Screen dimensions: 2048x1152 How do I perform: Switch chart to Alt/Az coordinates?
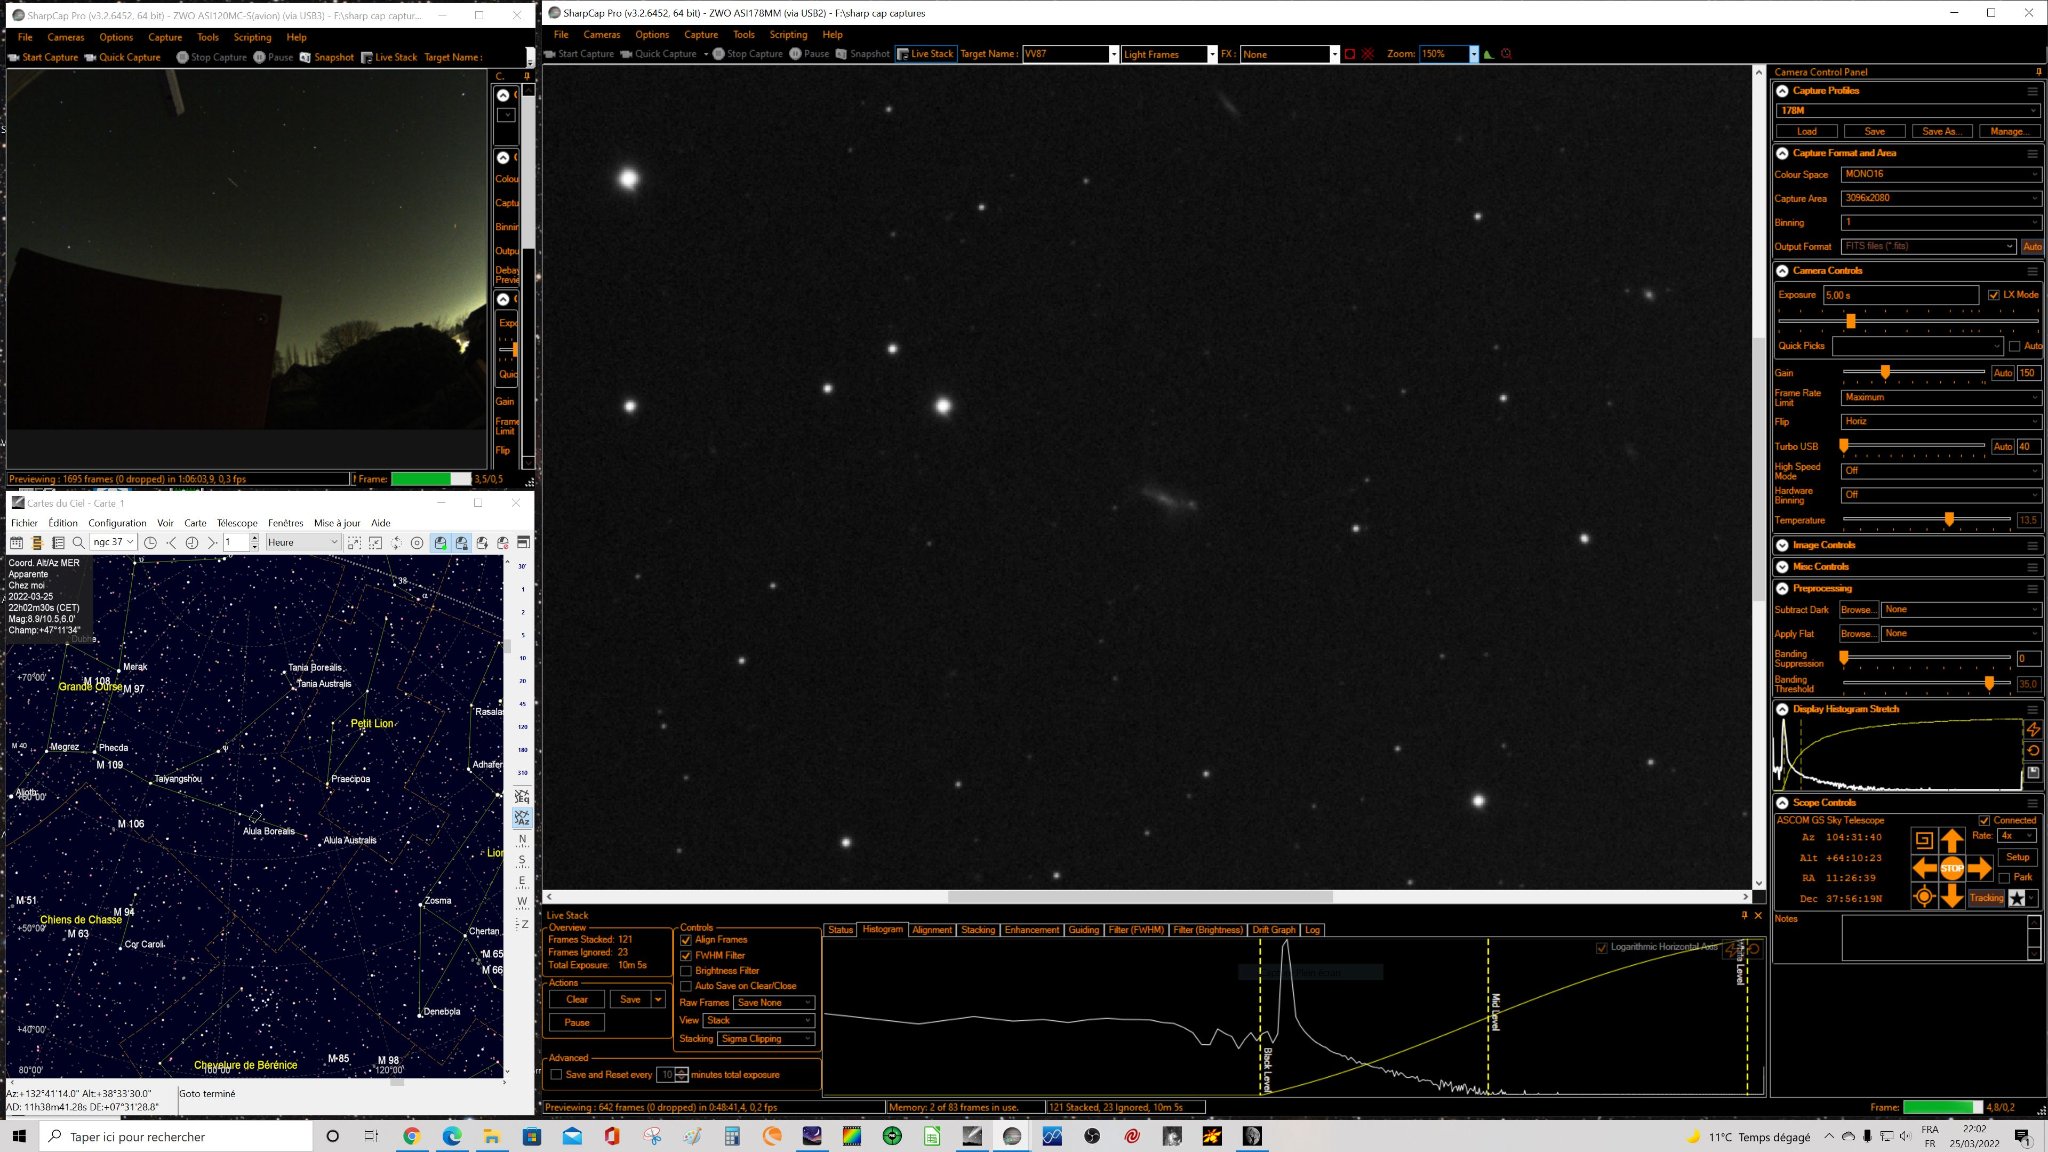(x=521, y=818)
